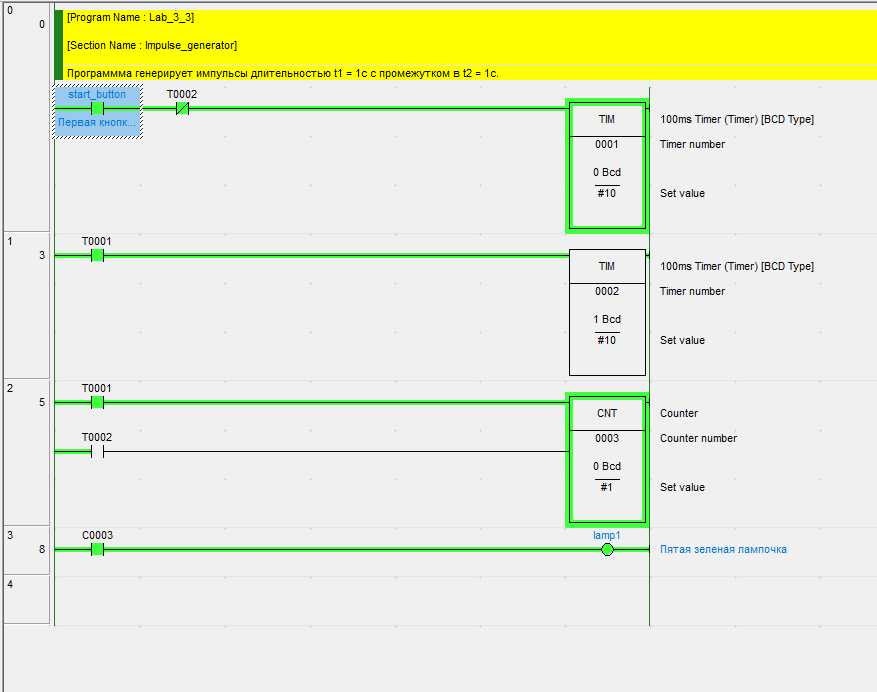
Task: Click the #10 set value of TIM 0002
Action: 607,340
